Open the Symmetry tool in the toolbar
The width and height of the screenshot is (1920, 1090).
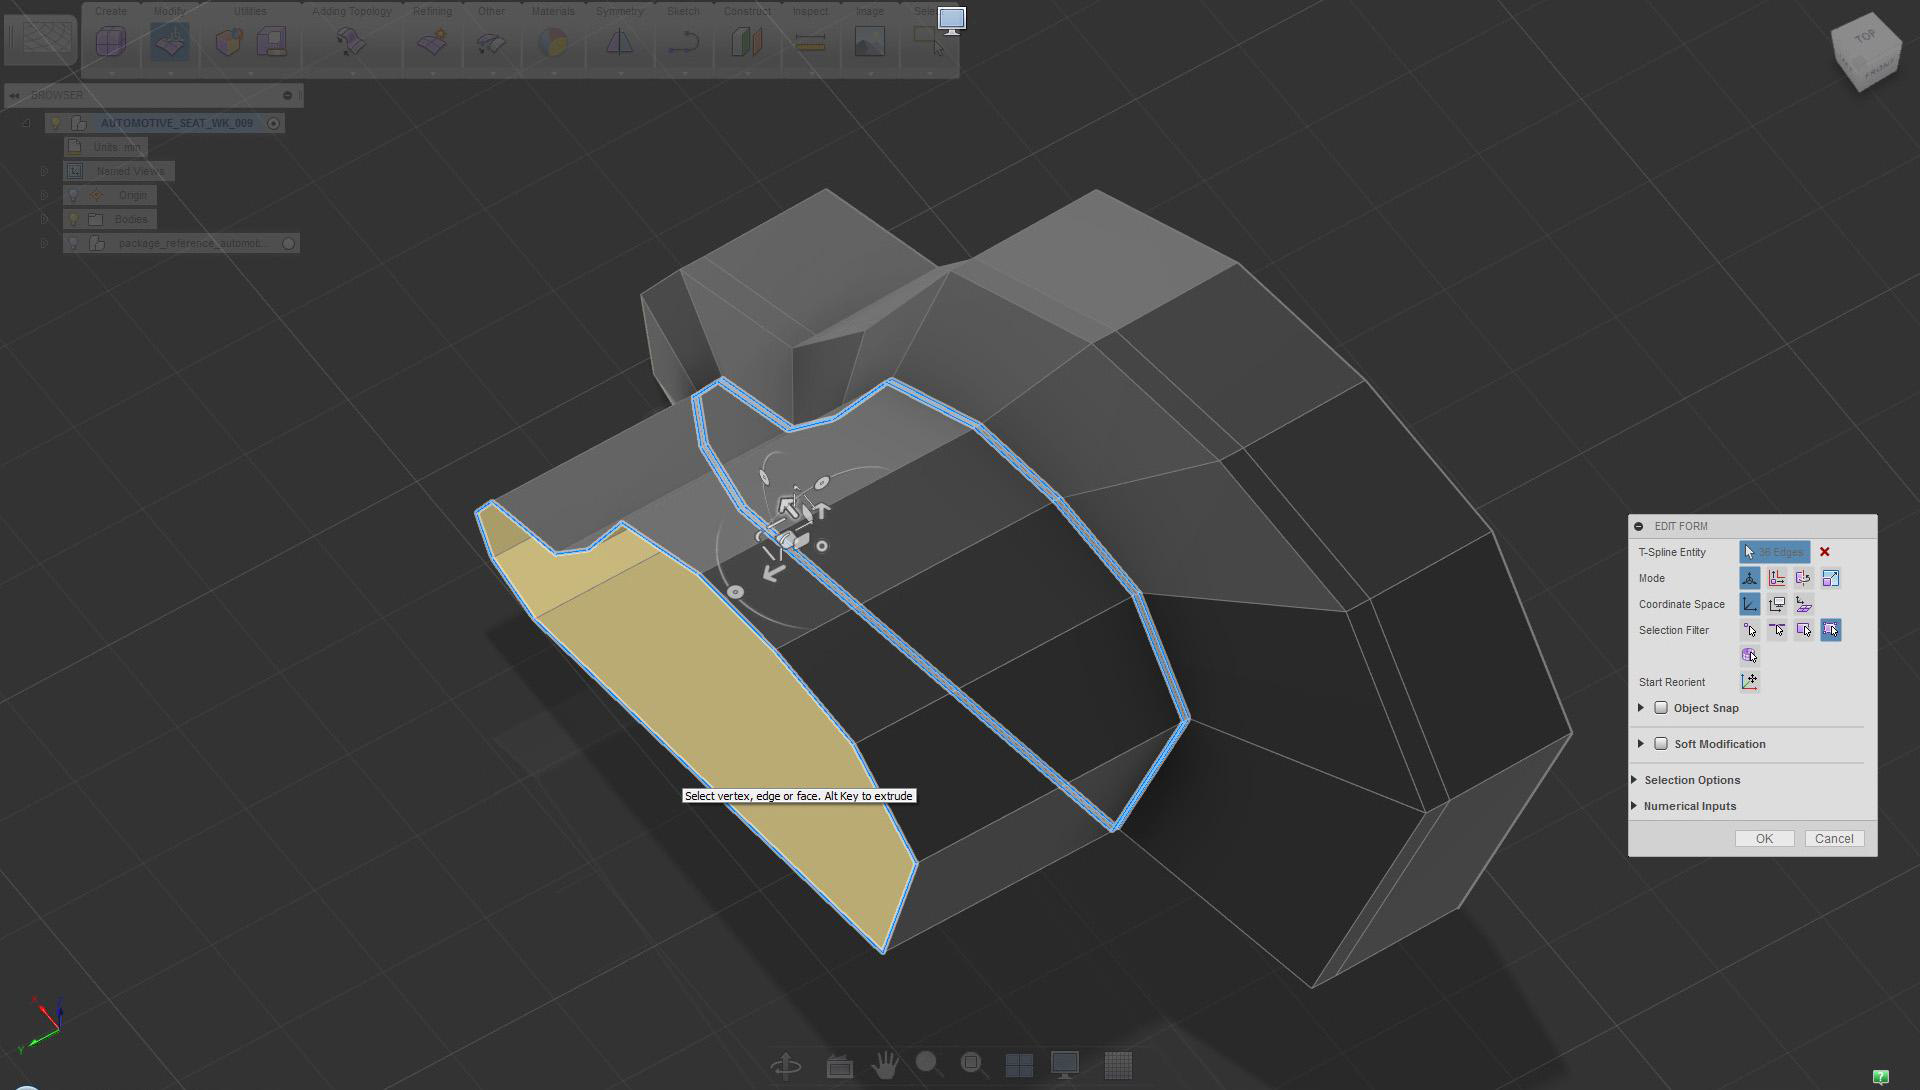pyautogui.click(x=619, y=42)
